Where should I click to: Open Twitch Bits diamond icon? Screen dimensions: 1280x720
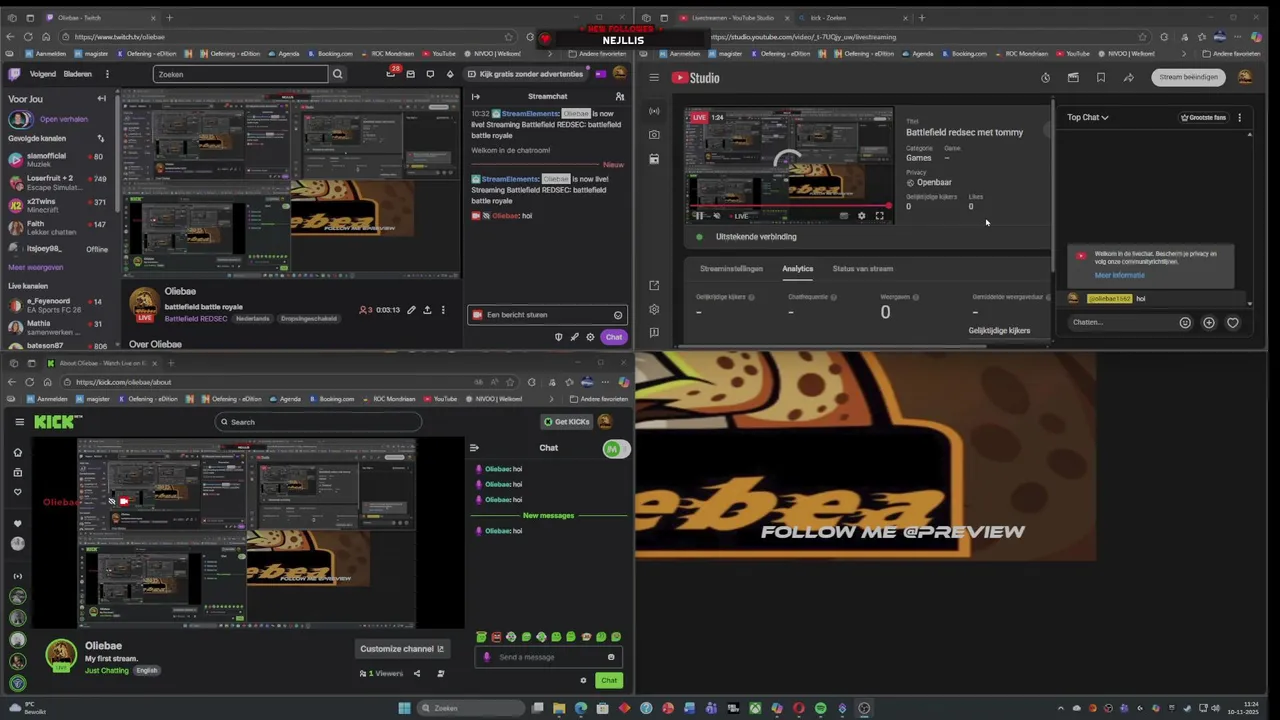point(450,74)
